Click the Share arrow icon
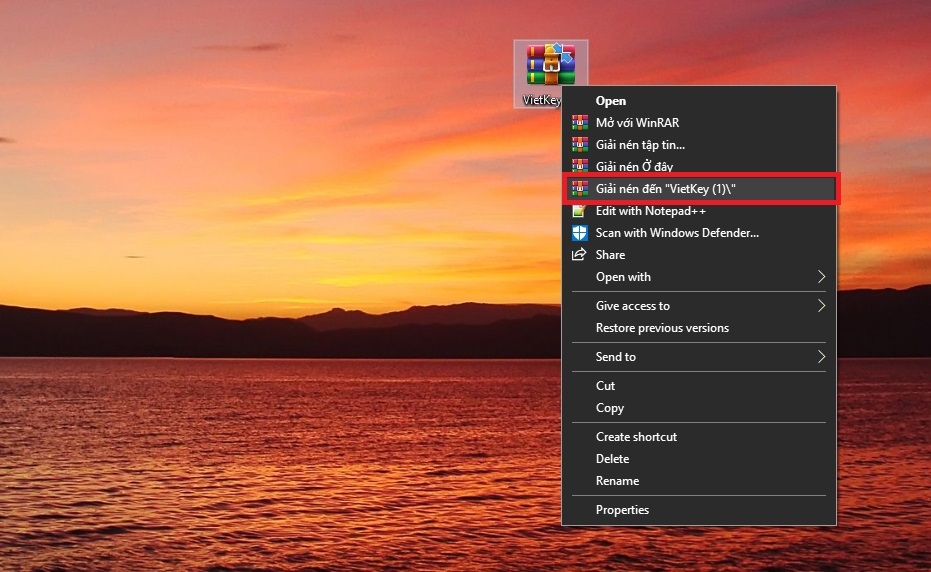The image size is (931, 572). [579, 255]
